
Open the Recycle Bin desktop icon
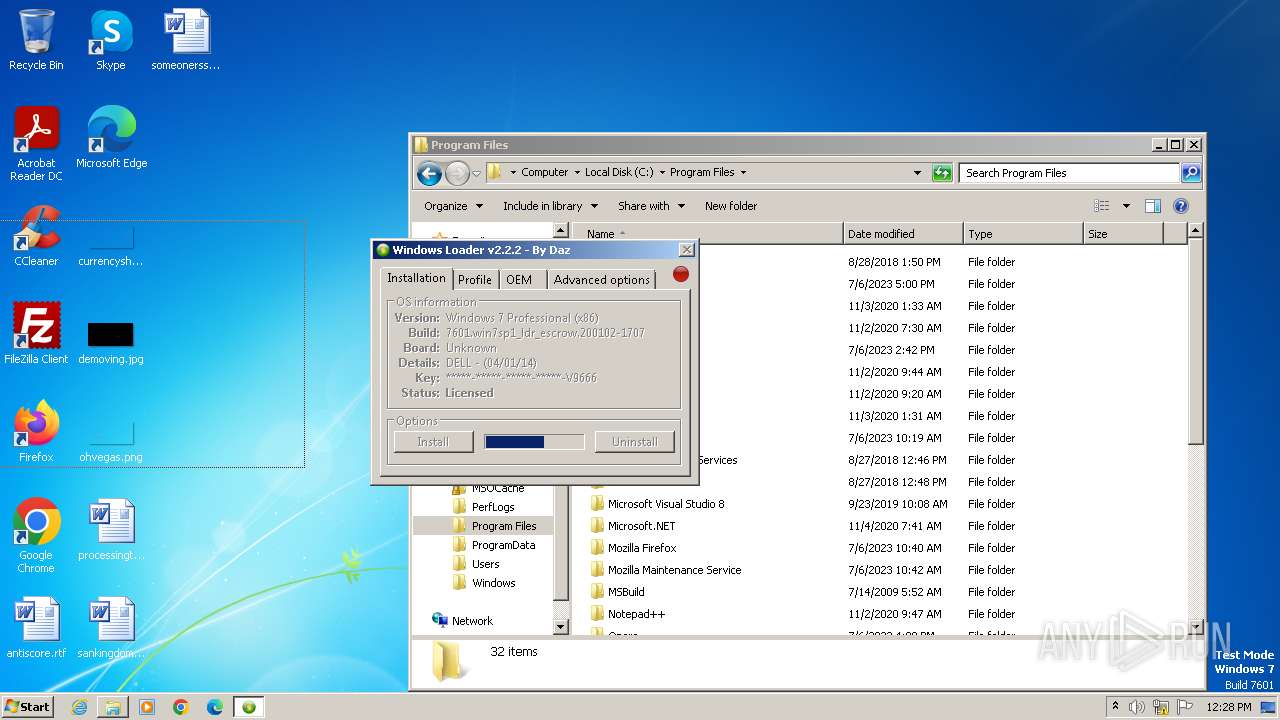click(36, 40)
